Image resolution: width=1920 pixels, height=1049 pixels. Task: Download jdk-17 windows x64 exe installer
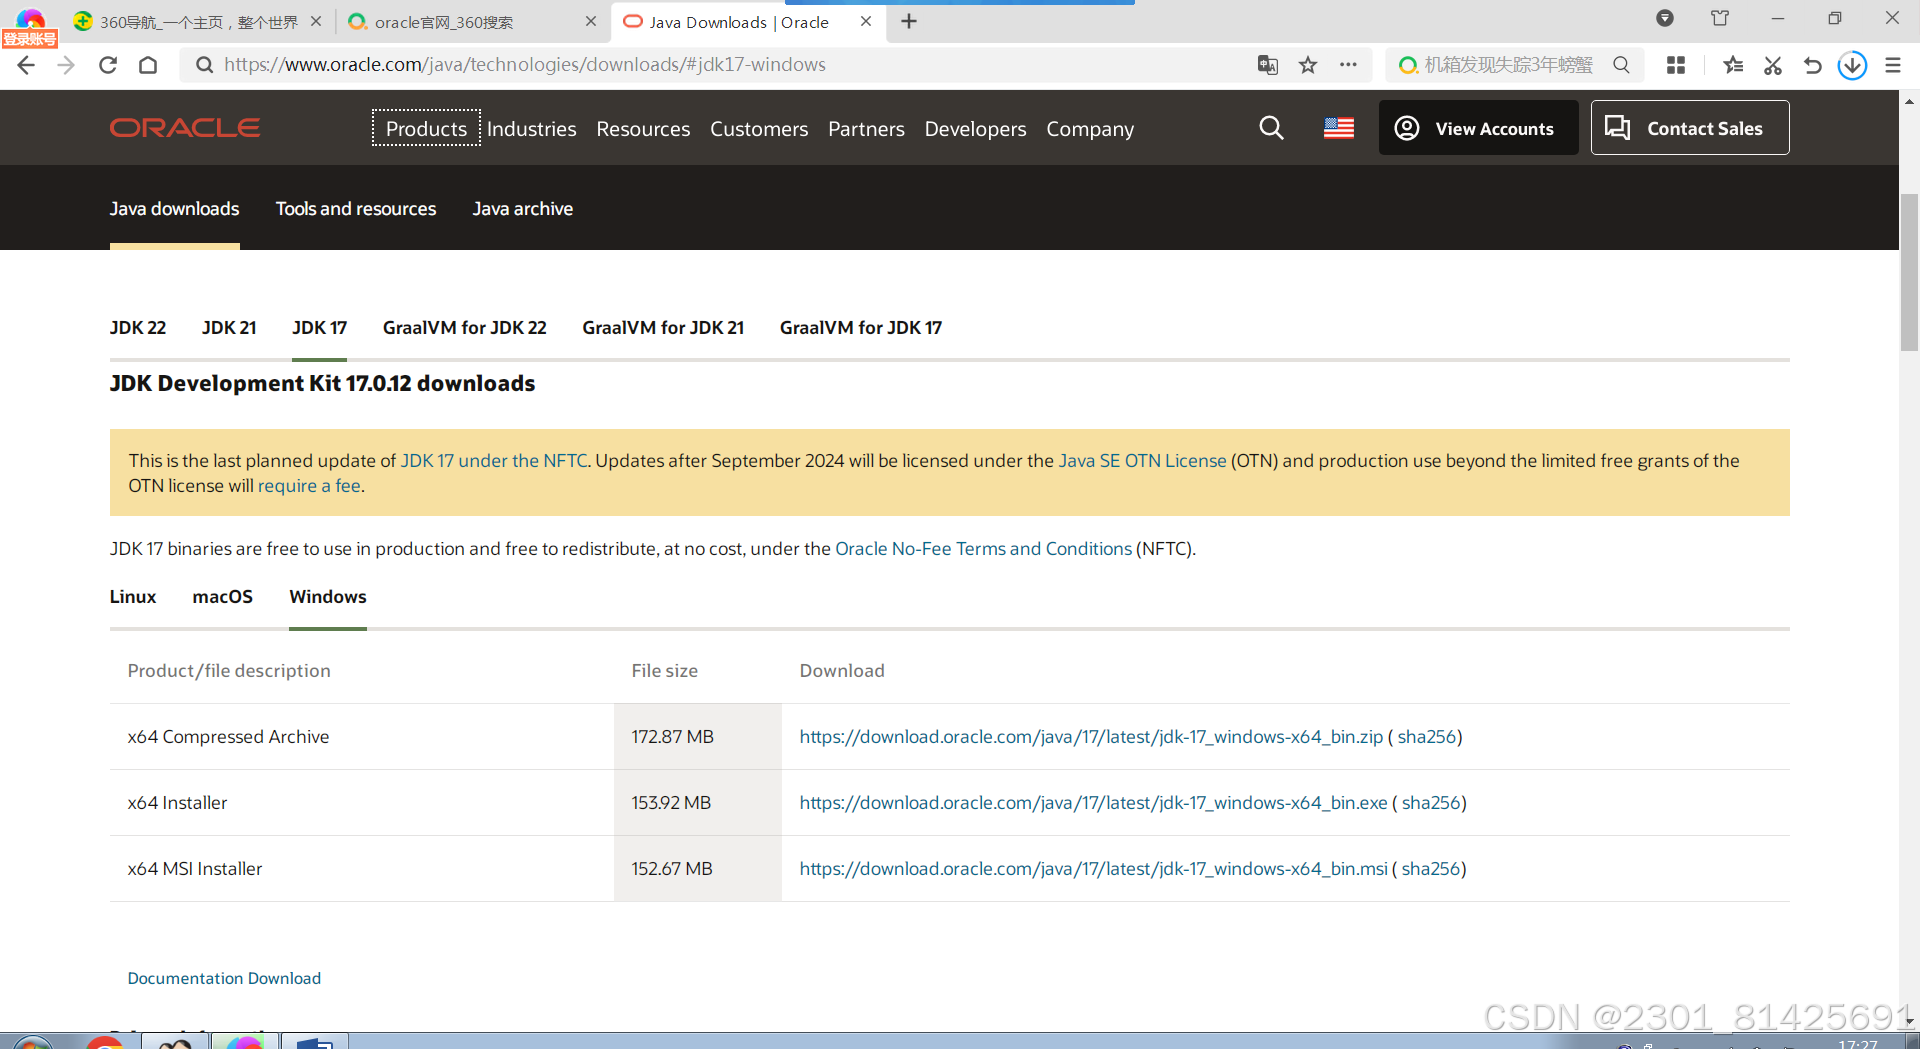pos(1093,803)
